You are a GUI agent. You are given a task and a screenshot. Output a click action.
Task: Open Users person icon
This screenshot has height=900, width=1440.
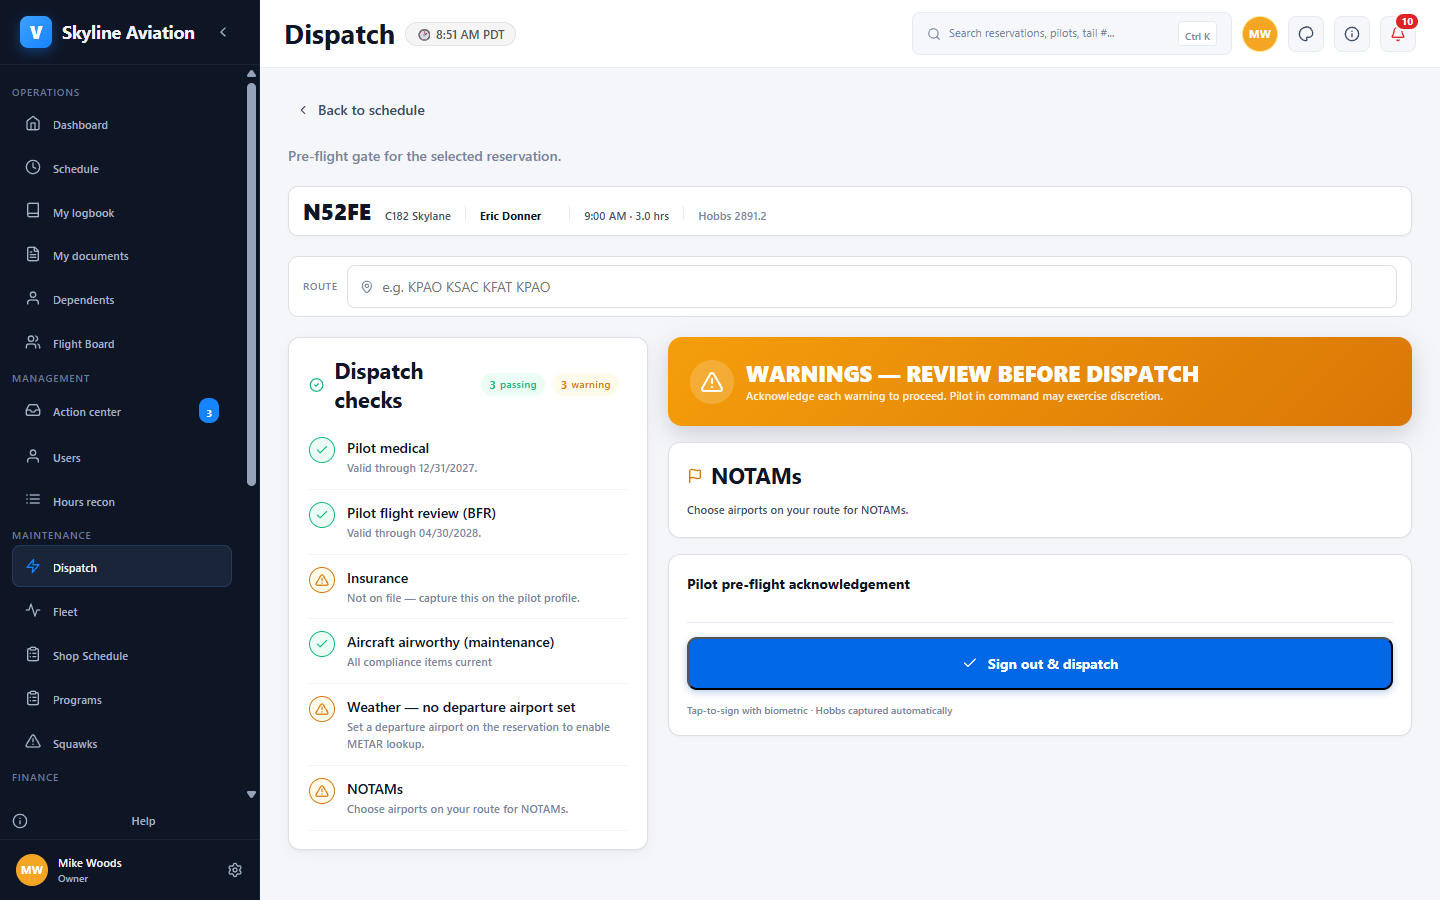(33, 457)
